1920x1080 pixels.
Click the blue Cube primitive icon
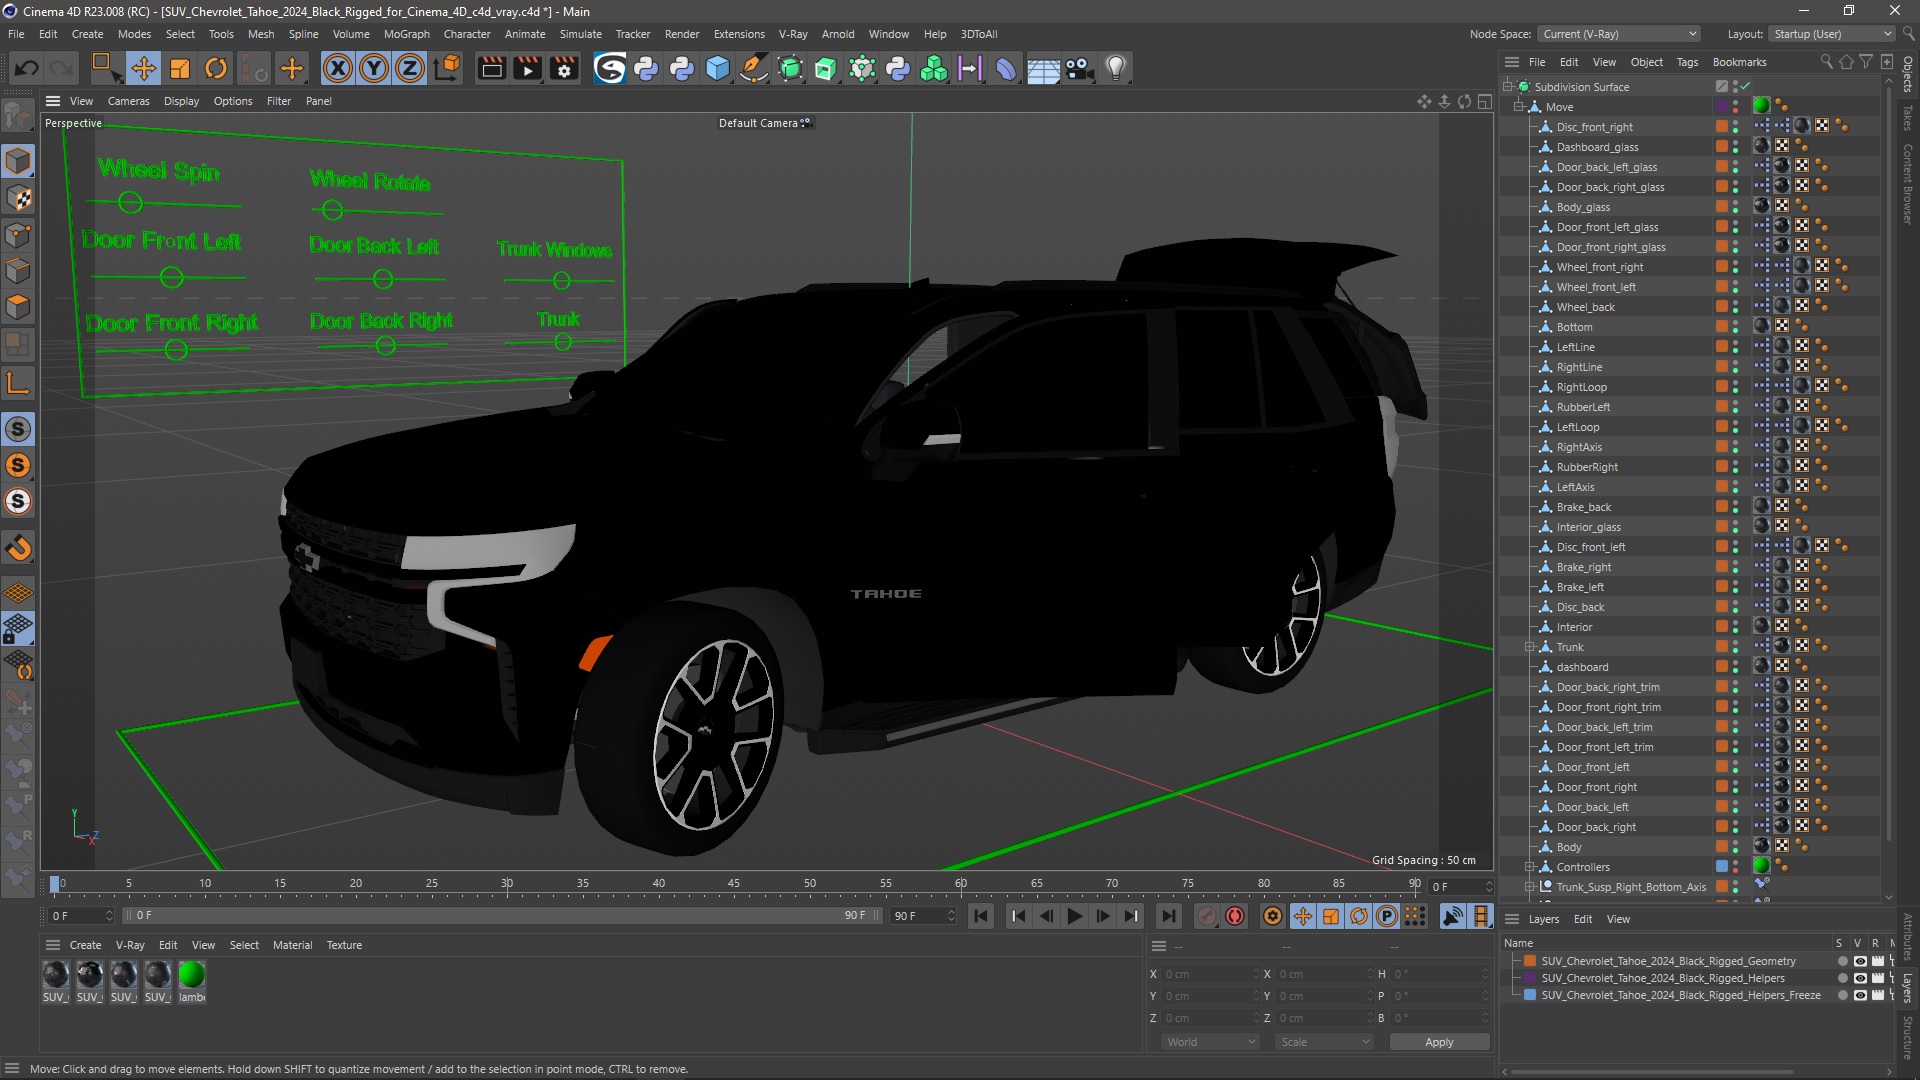pyautogui.click(x=718, y=68)
